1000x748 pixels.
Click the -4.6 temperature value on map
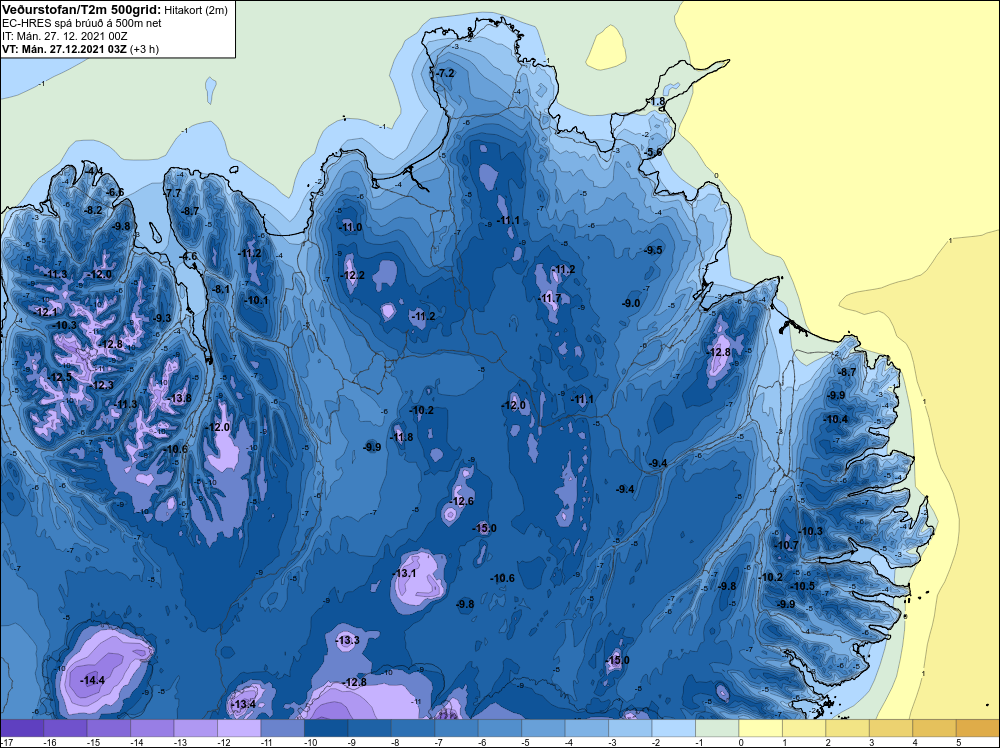188,256
